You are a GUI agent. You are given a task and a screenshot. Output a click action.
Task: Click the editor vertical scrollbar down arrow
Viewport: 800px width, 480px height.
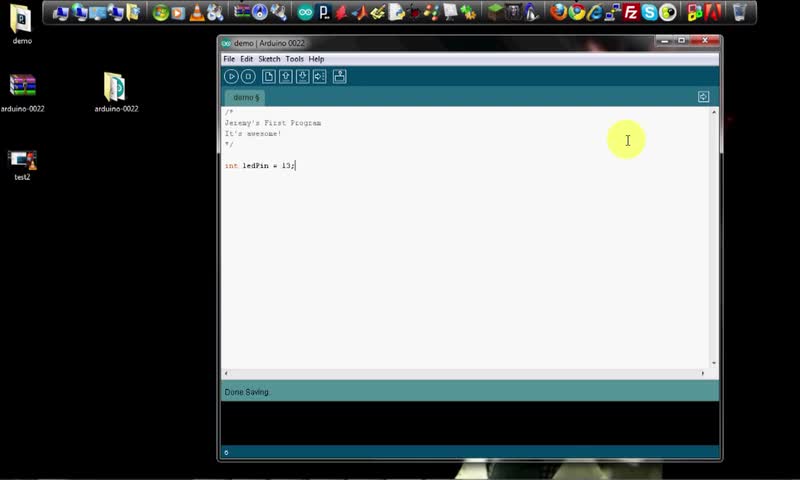tap(714, 363)
